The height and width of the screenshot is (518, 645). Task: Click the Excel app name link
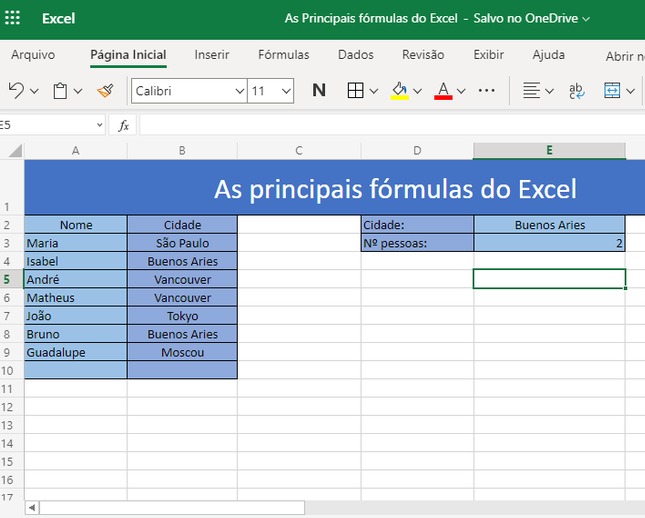point(58,18)
